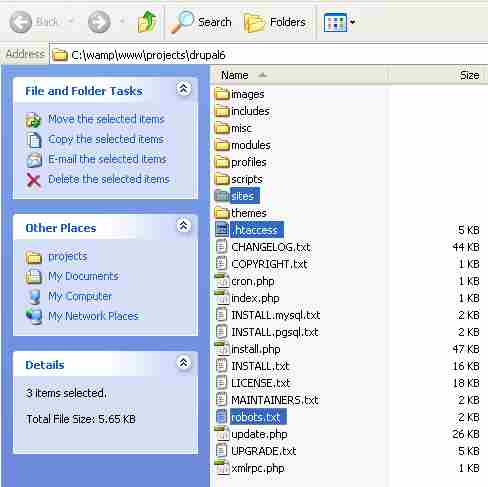Open Search from the toolbar
This screenshot has width=488, height=487.
tap(201, 22)
